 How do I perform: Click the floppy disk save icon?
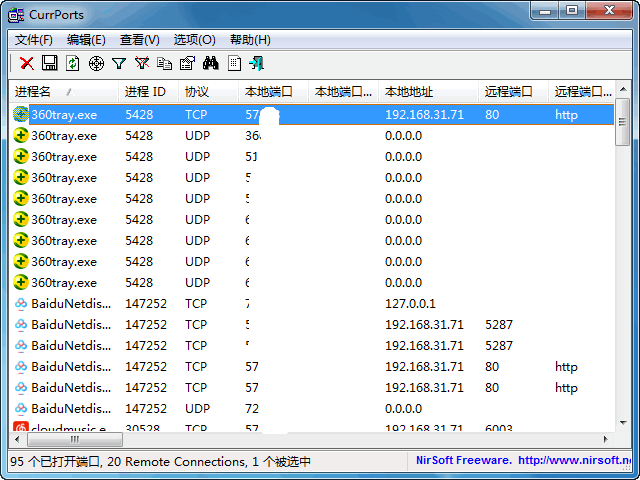click(x=49, y=64)
